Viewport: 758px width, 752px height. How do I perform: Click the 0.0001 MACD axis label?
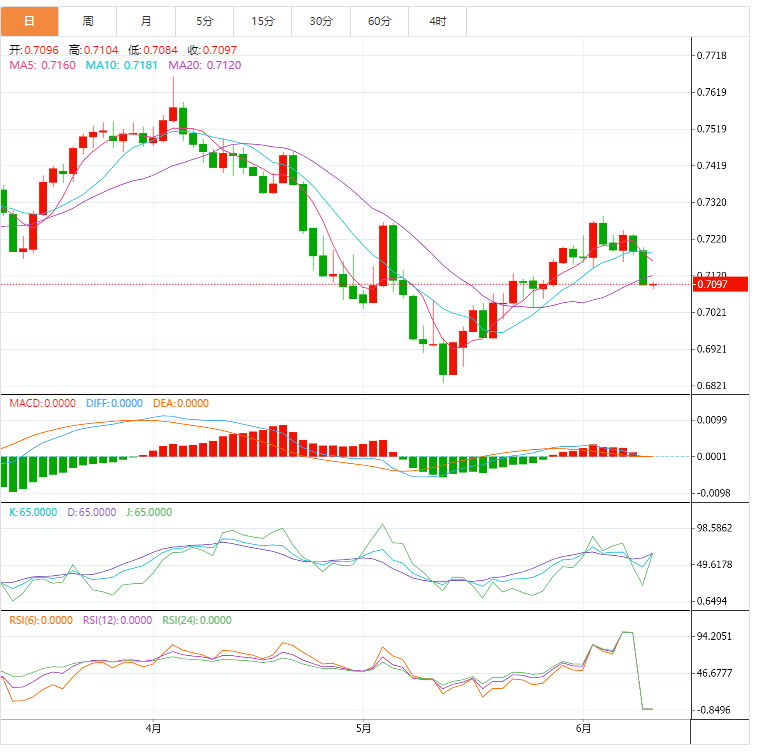[711, 457]
